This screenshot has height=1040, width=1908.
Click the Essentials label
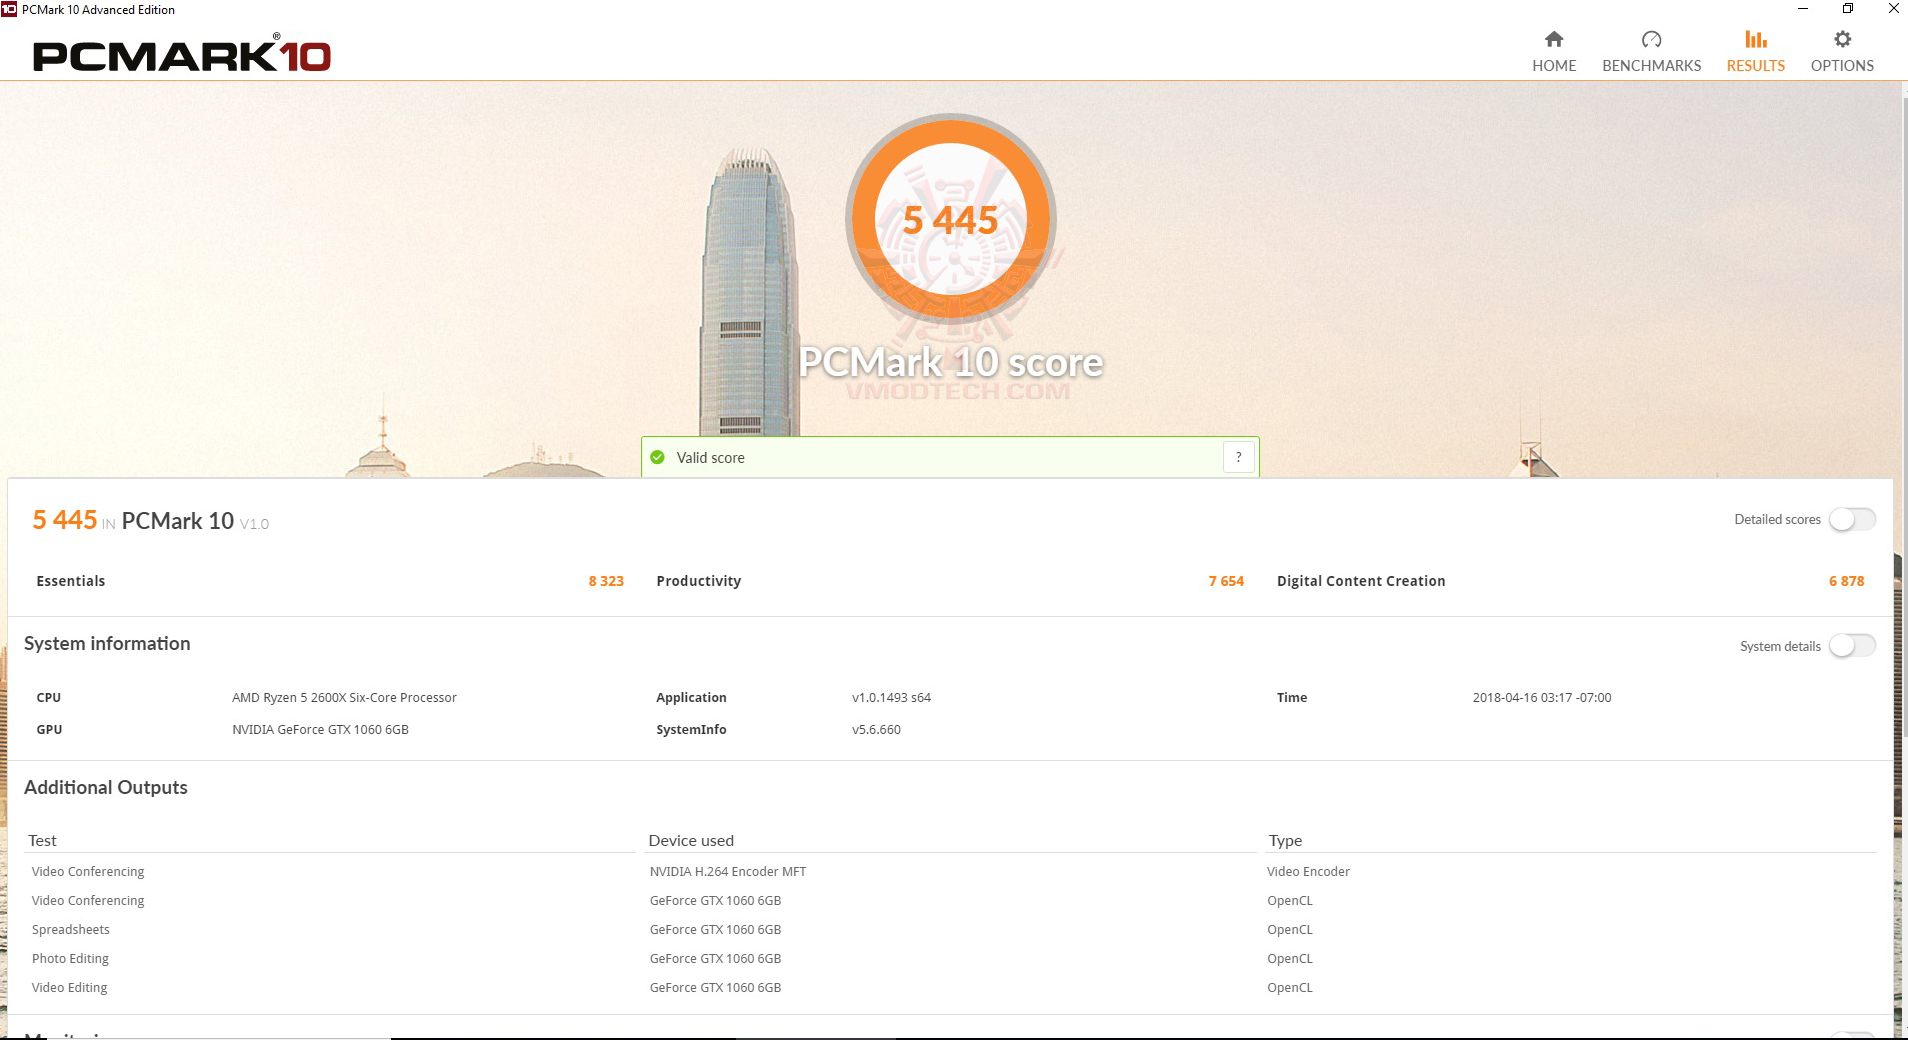pos(71,581)
